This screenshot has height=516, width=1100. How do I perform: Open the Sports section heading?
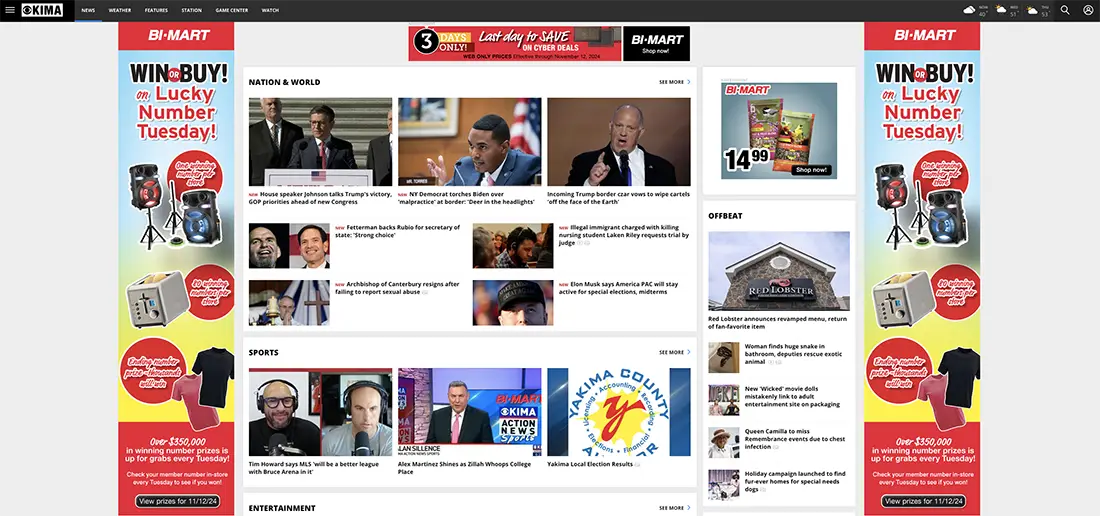[x=263, y=352]
